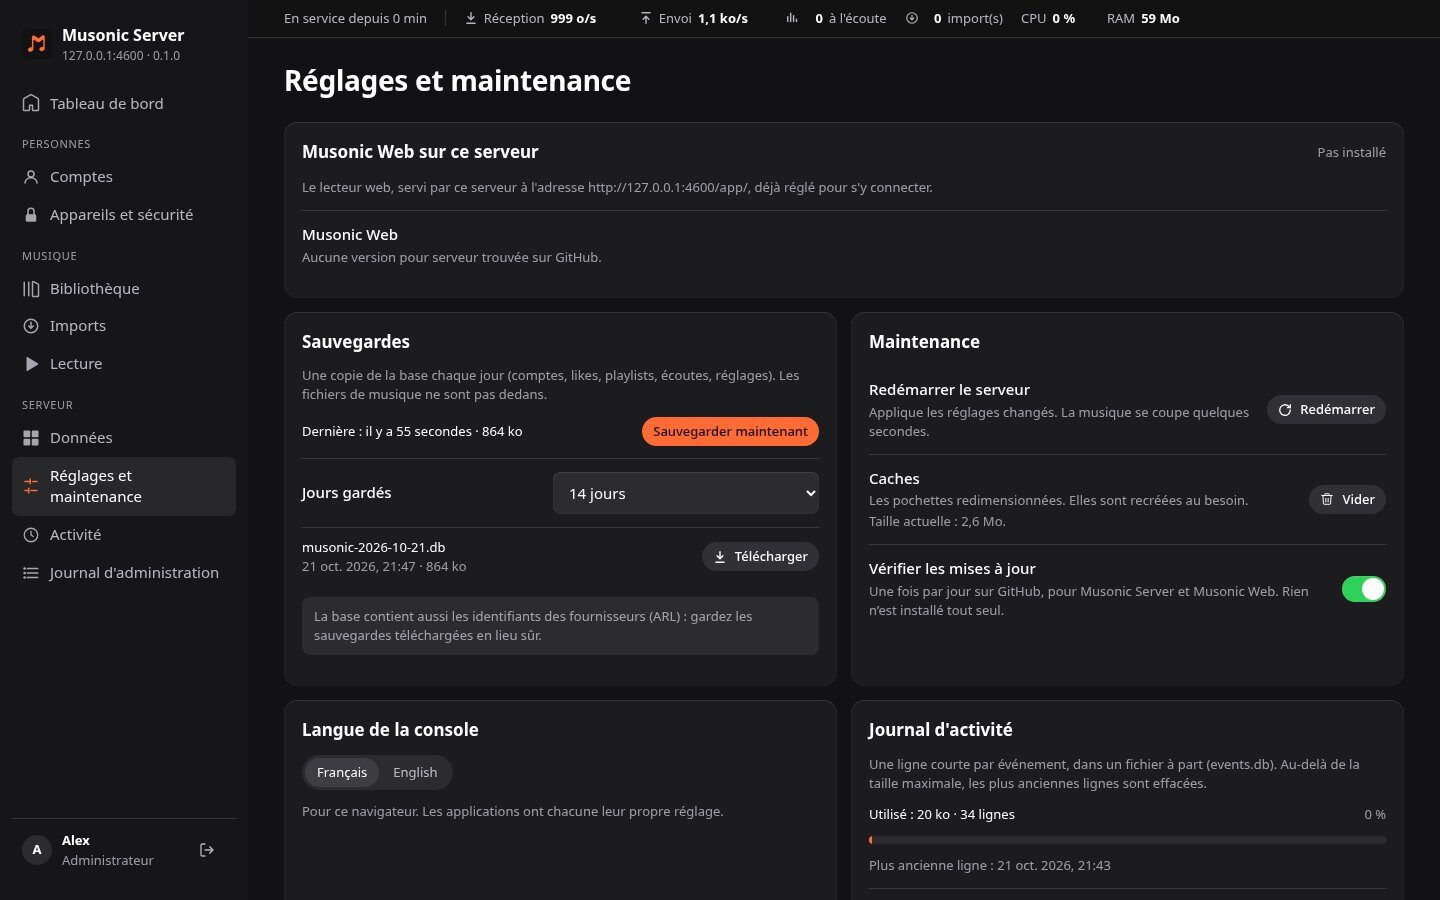The image size is (1440, 900).
Task: Click the Données grid icon
Action: pos(31,438)
